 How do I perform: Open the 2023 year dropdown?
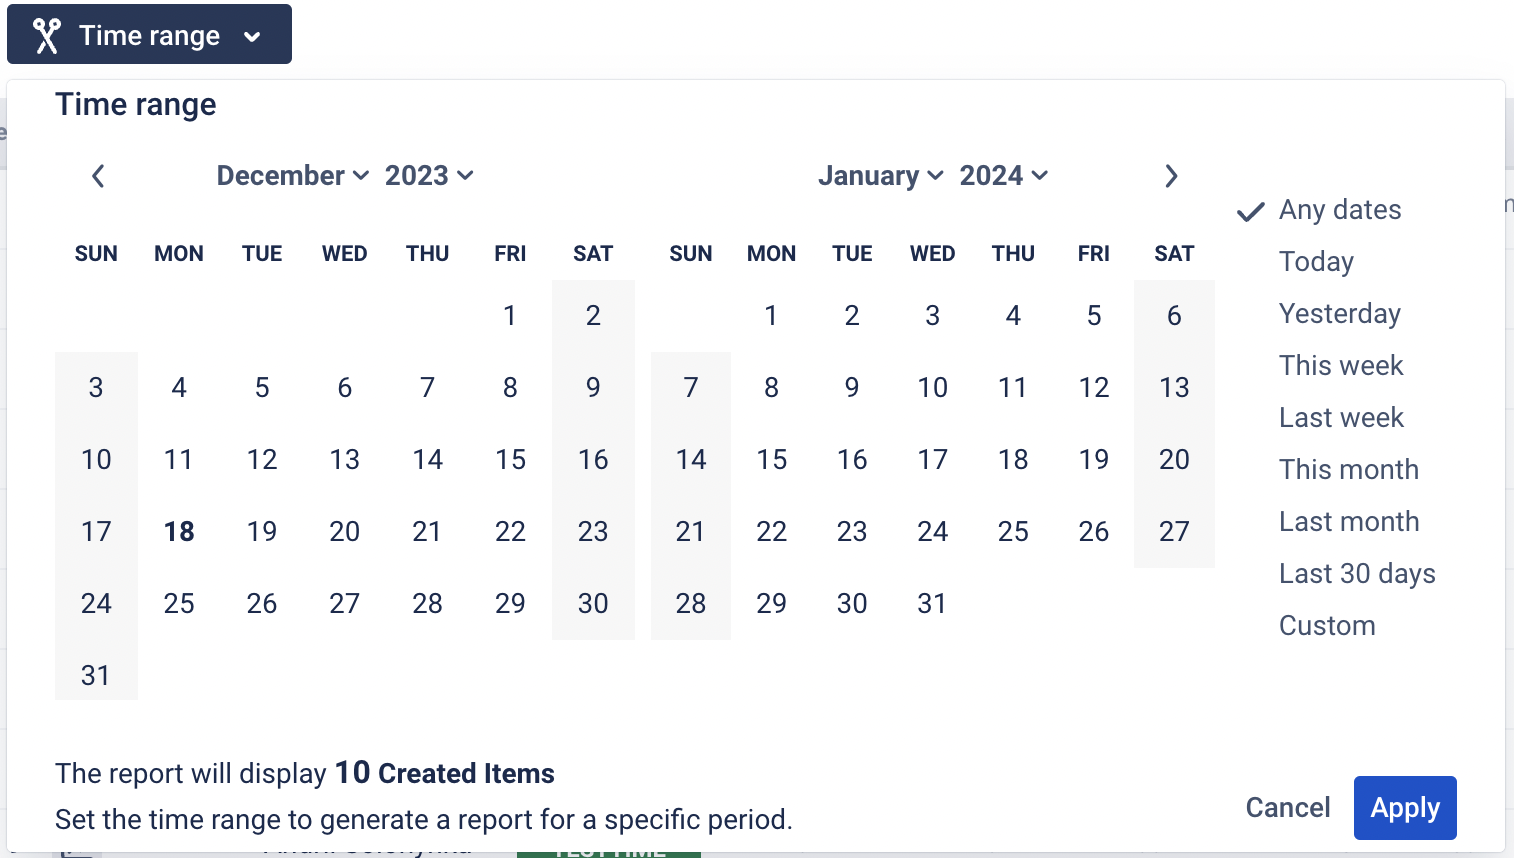click(429, 176)
